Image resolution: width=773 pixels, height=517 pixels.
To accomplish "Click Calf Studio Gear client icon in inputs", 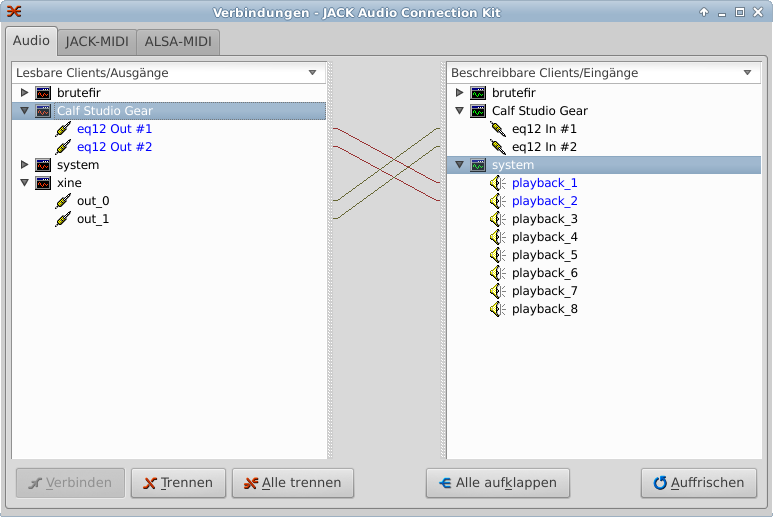I will [478, 111].
